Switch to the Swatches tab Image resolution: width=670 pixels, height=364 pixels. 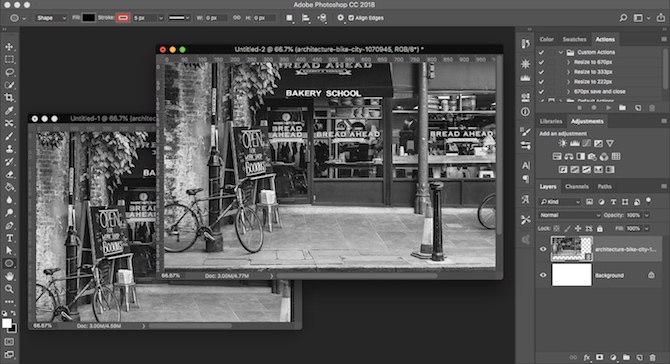(x=574, y=39)
